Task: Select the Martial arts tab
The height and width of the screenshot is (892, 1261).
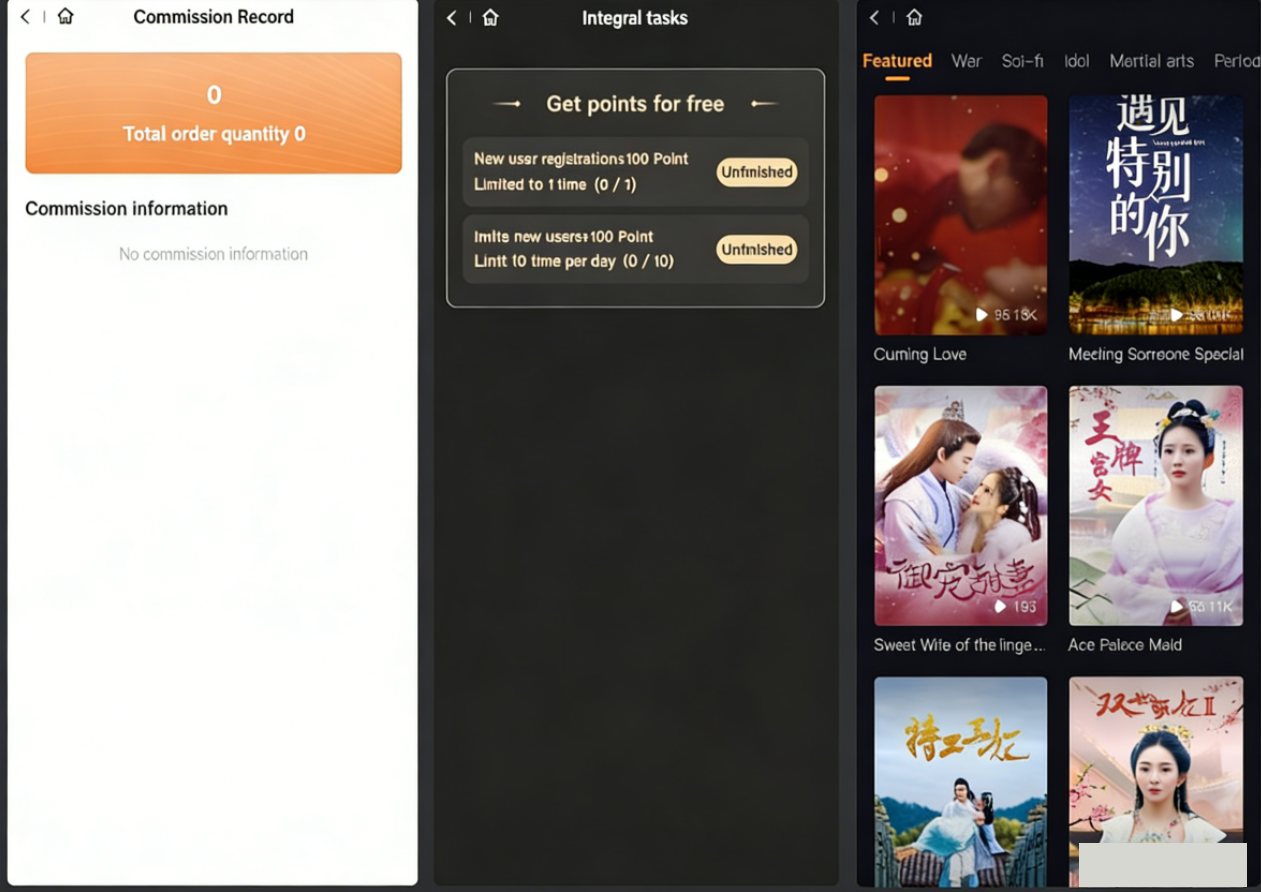Action: click(x=1151, y=61)
